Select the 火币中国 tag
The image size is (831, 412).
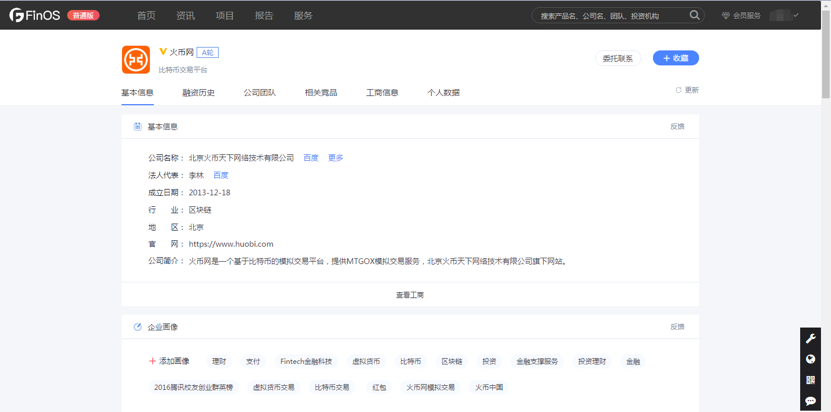489,387
